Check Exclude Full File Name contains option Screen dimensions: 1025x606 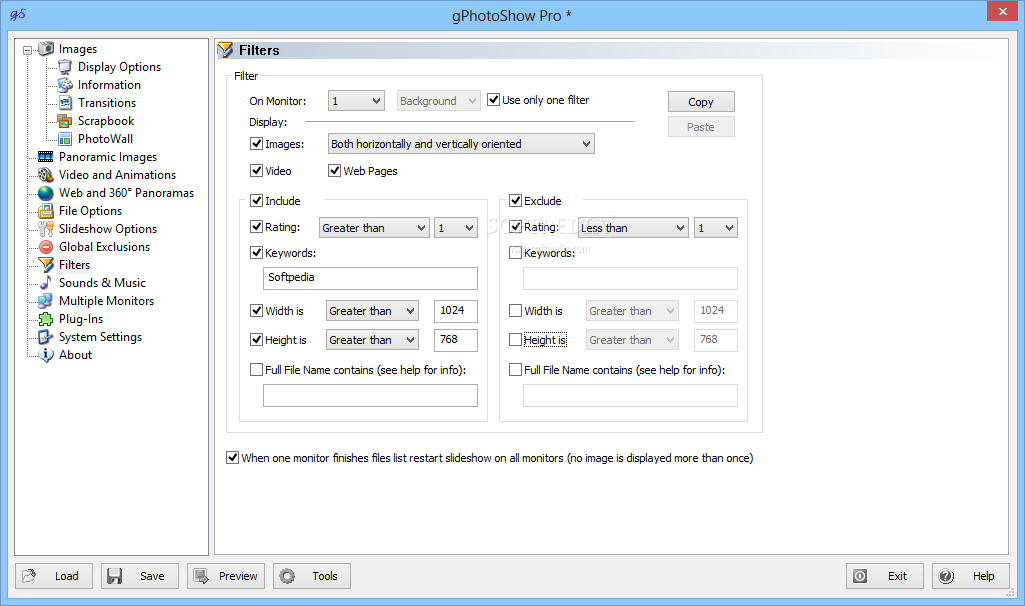coord(515,370)
